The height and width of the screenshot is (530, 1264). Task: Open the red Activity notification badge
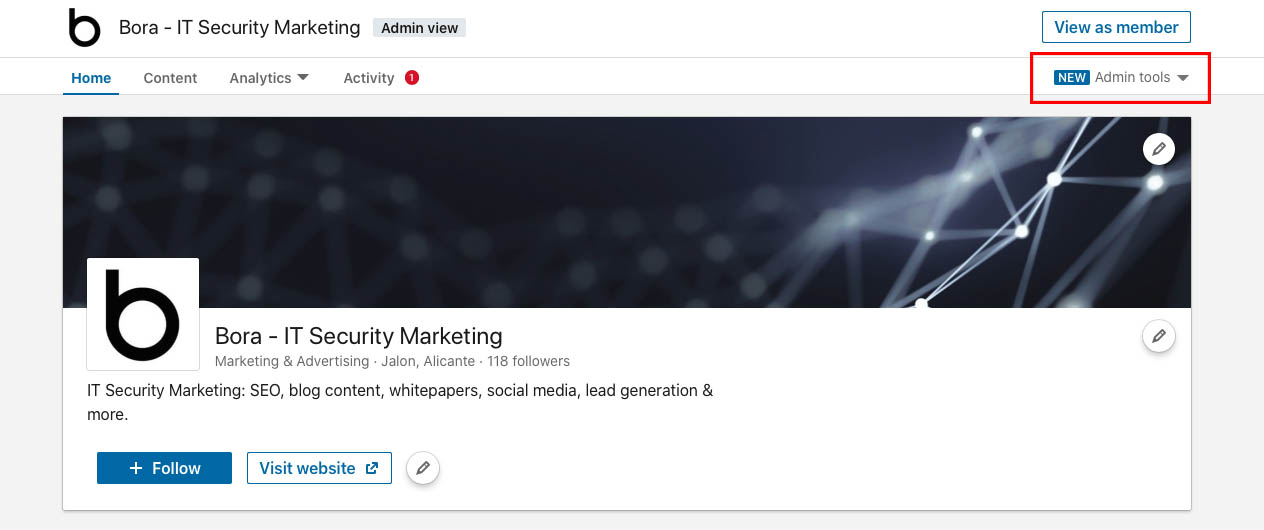pos(411,77)
